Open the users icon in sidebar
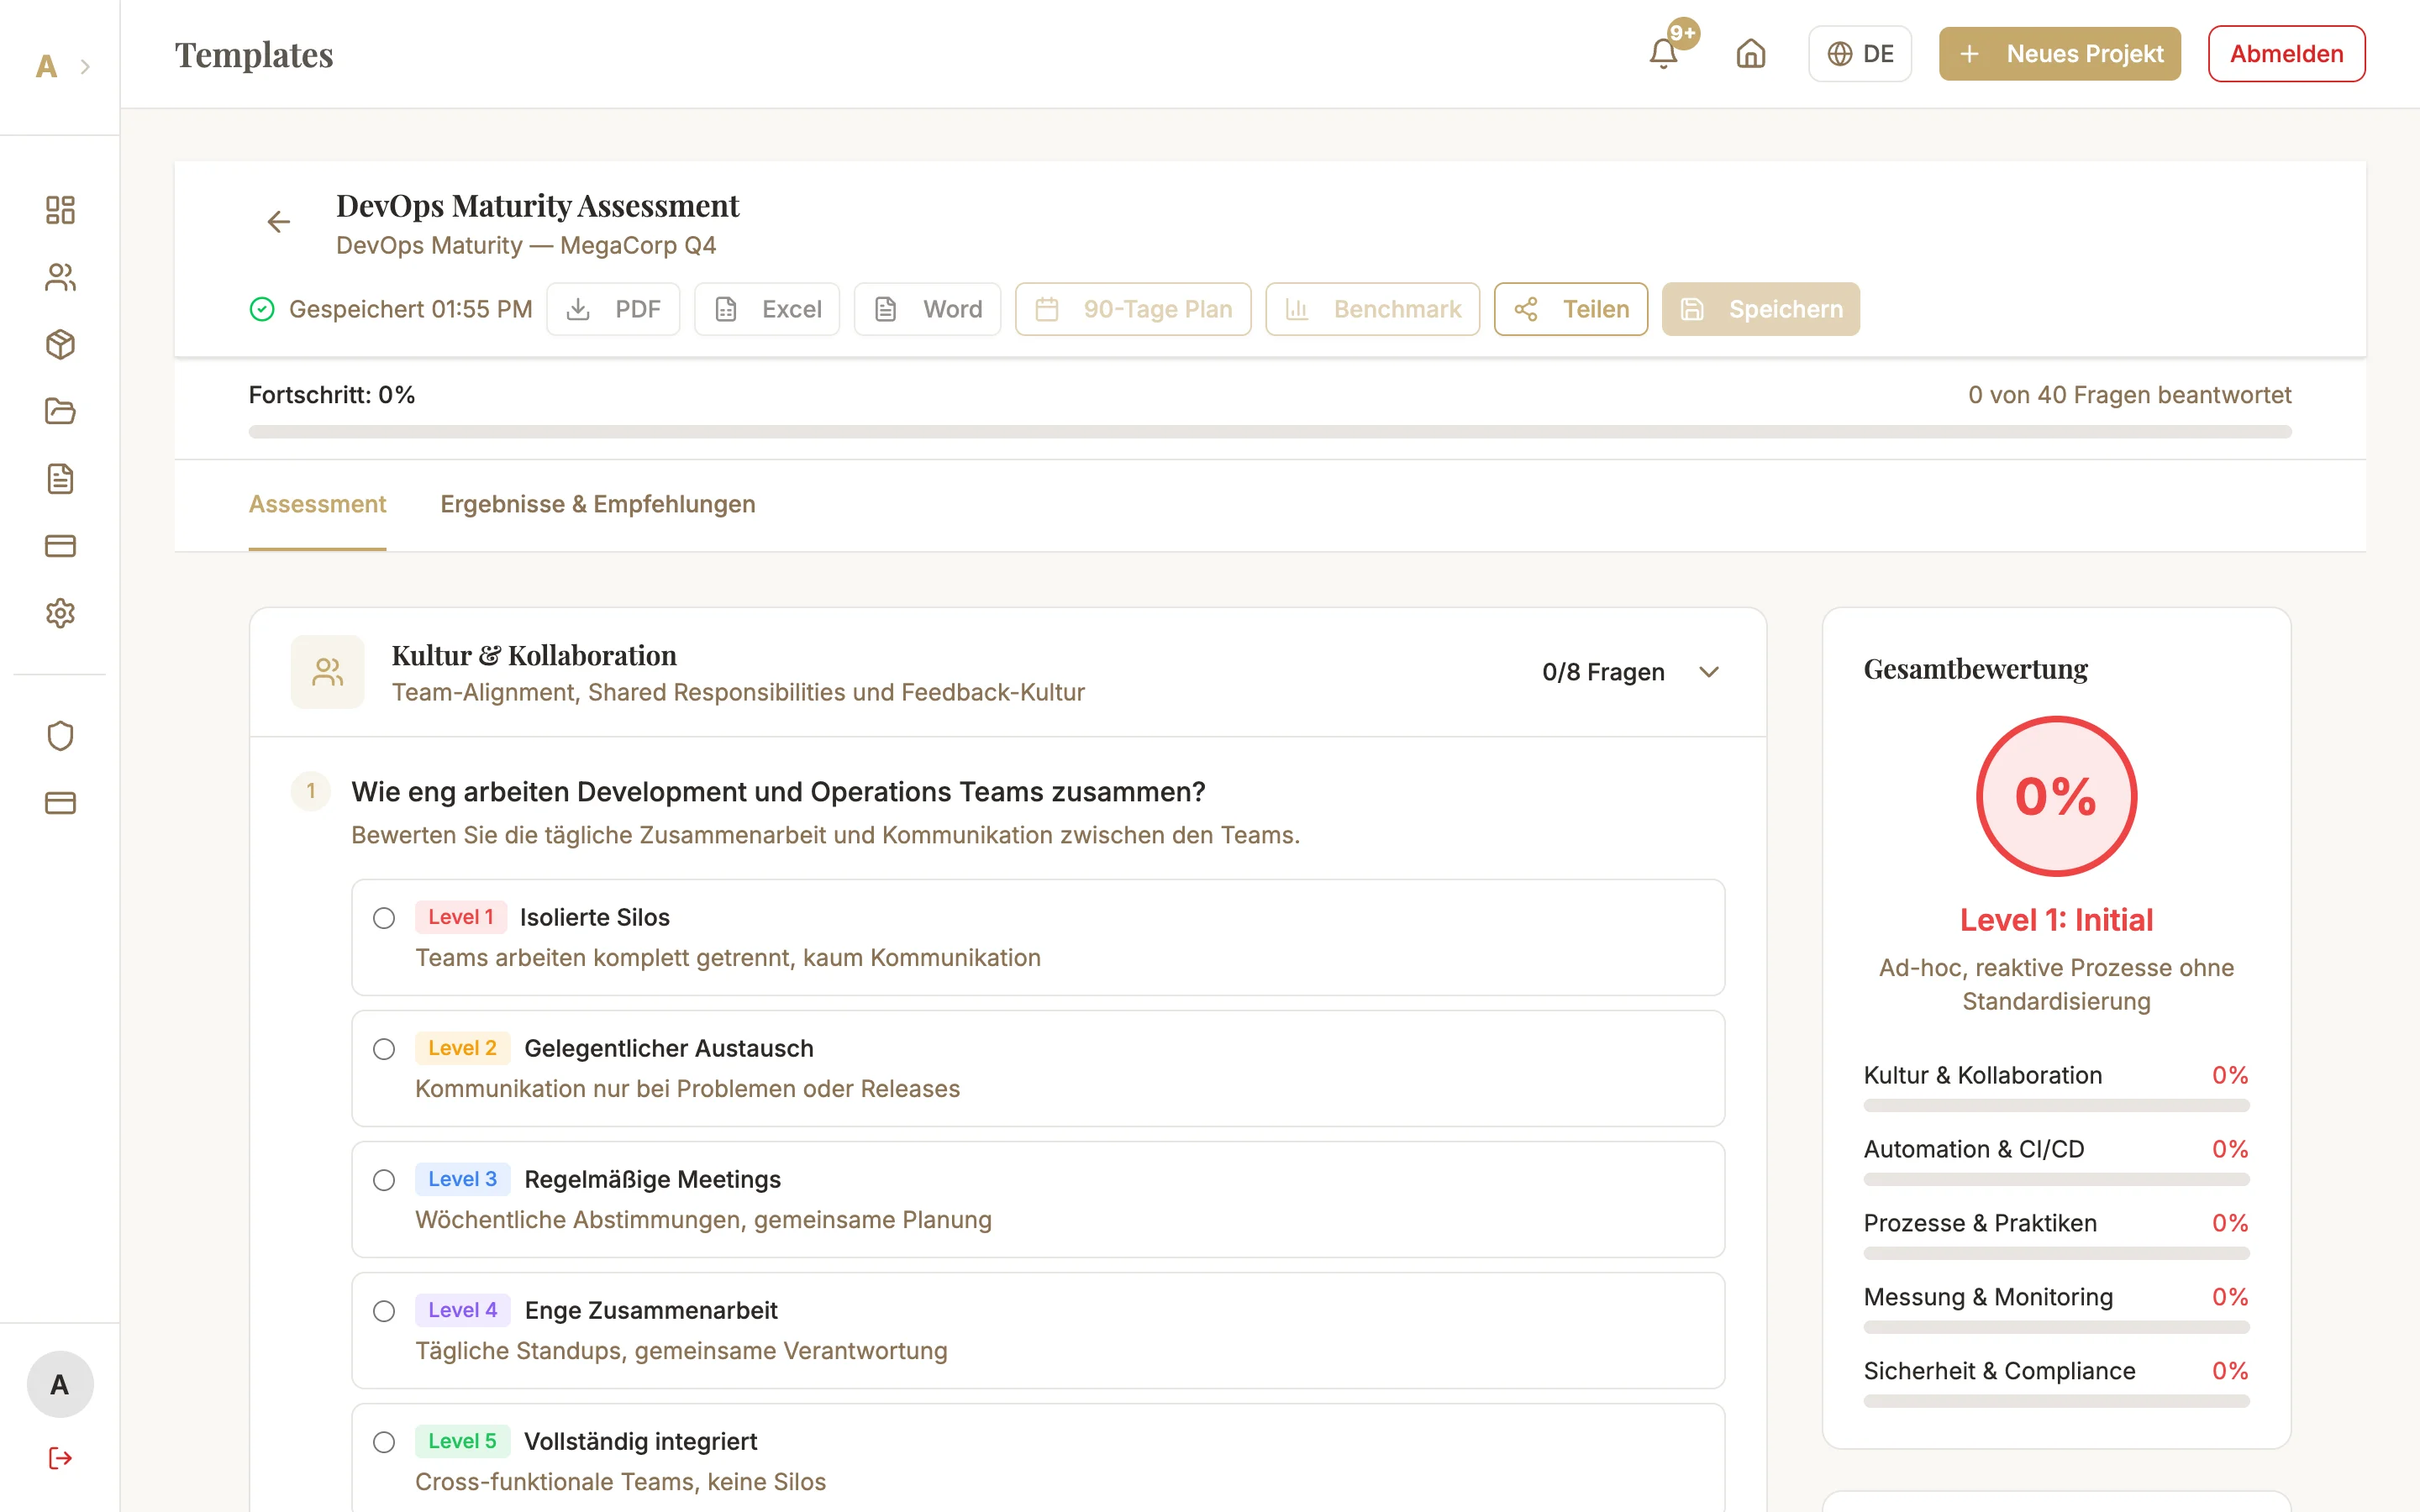The image size is (2420, 1512). [60, 277]
